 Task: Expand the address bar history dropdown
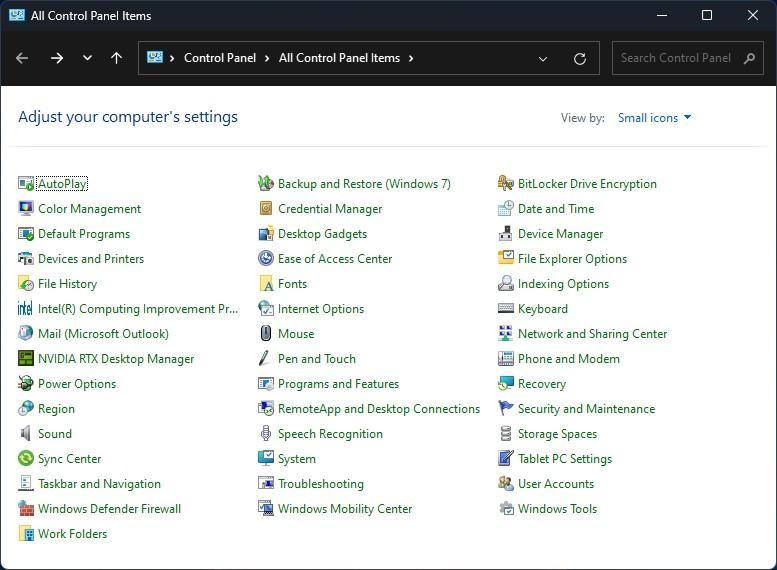pos(543,58)
